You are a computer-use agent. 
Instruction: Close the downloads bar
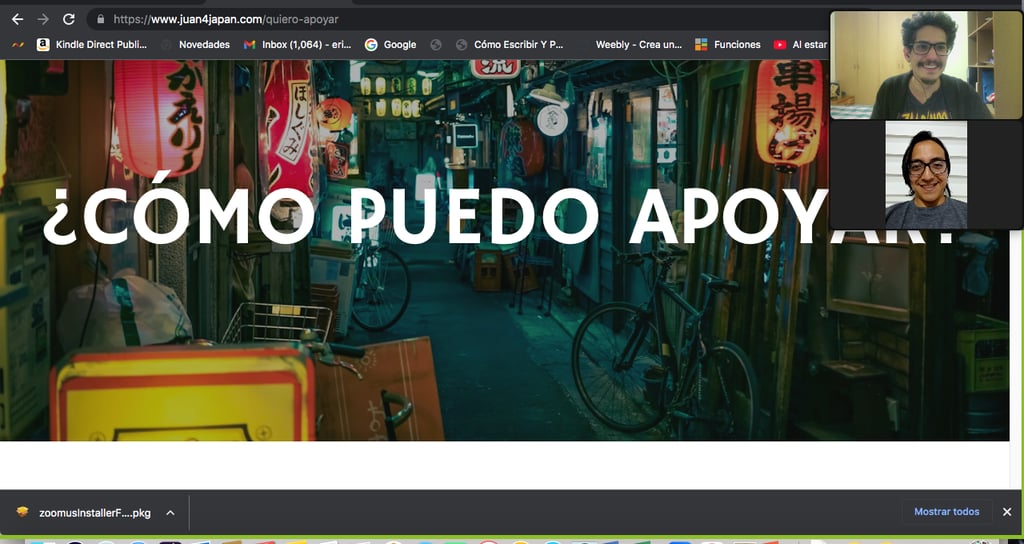click(x=1007, y=512)
